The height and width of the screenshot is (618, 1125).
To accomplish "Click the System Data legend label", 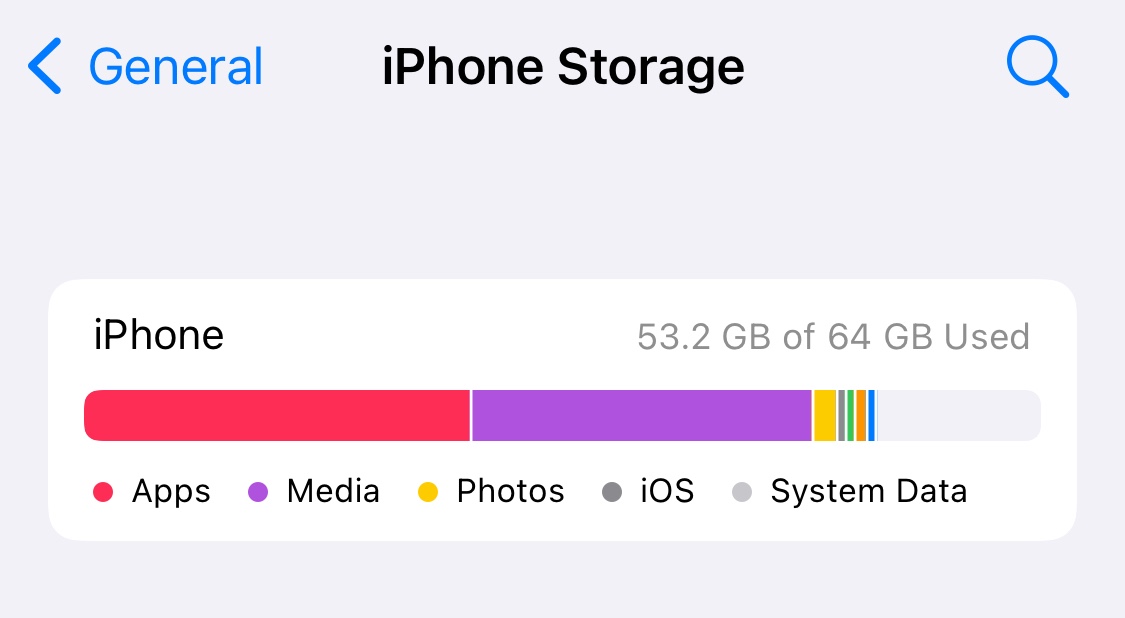I will [x=869, y=492].
